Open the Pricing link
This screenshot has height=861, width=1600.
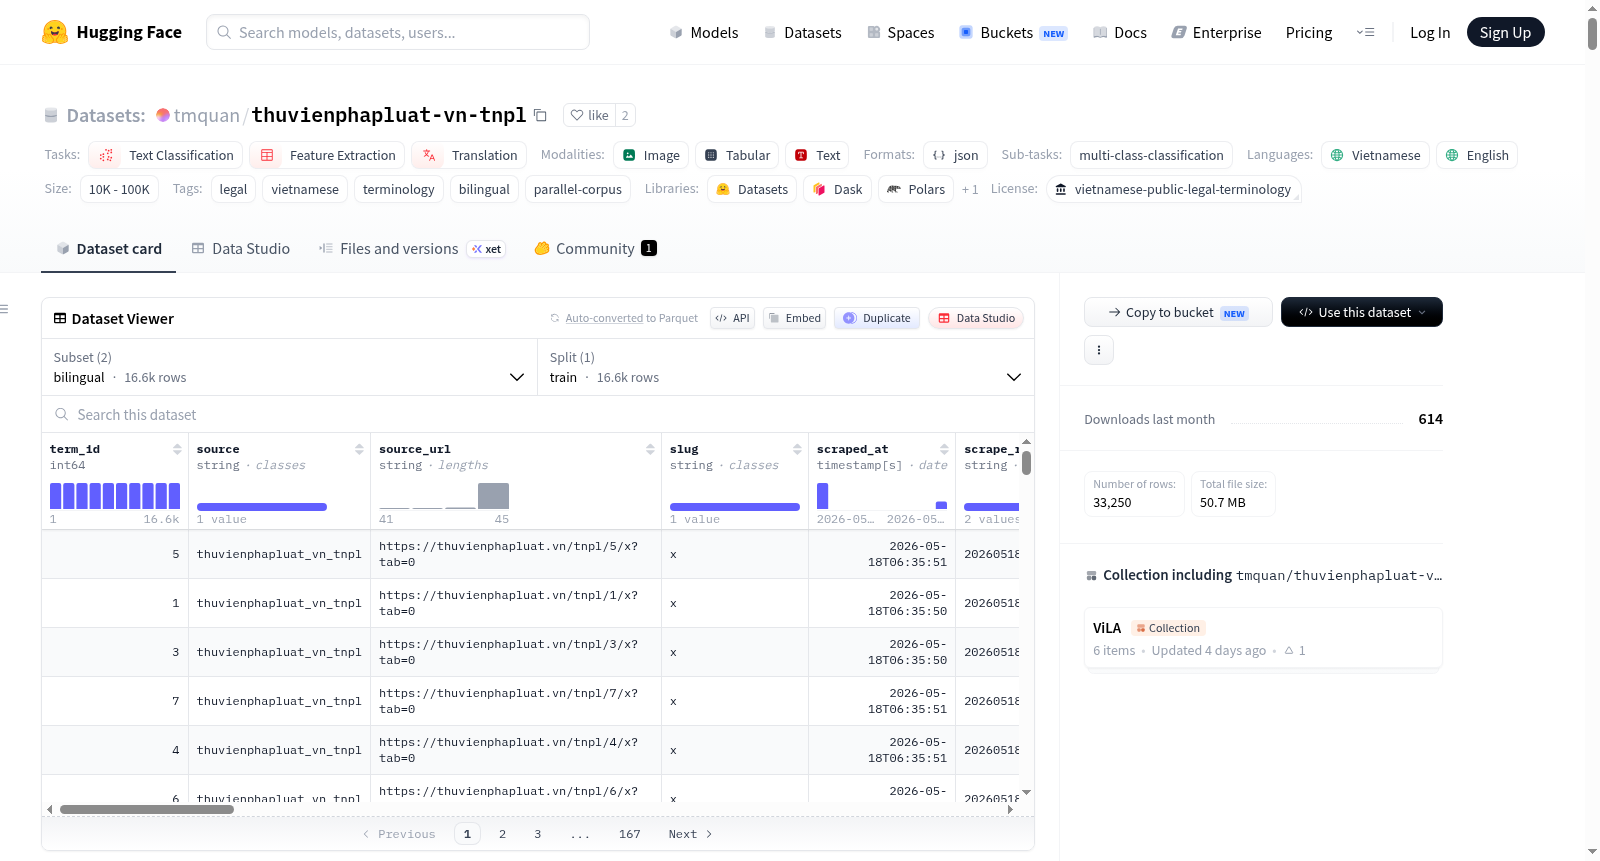1309,32
